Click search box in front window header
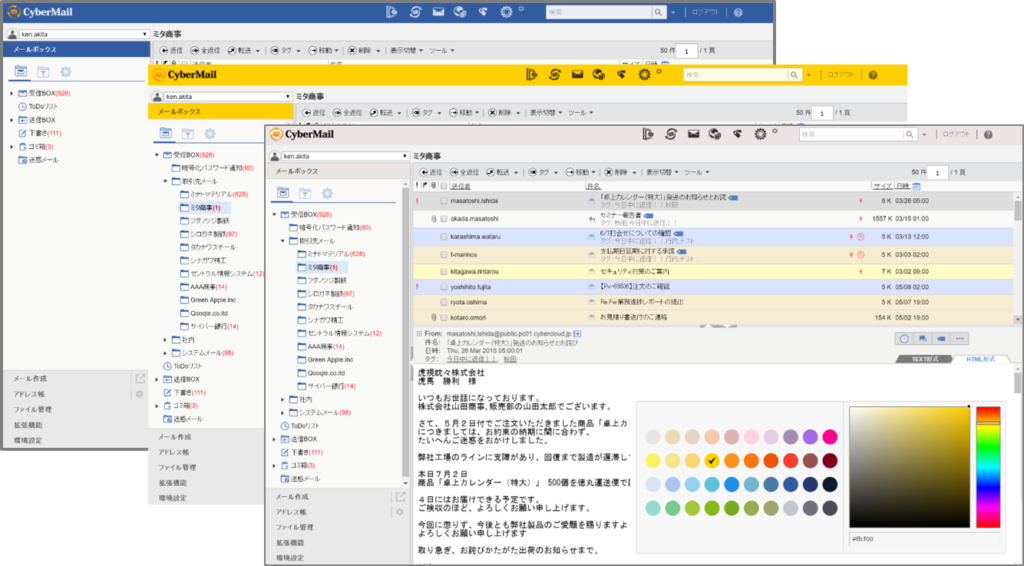The image size is (1024, 566). tap(852, 134)
